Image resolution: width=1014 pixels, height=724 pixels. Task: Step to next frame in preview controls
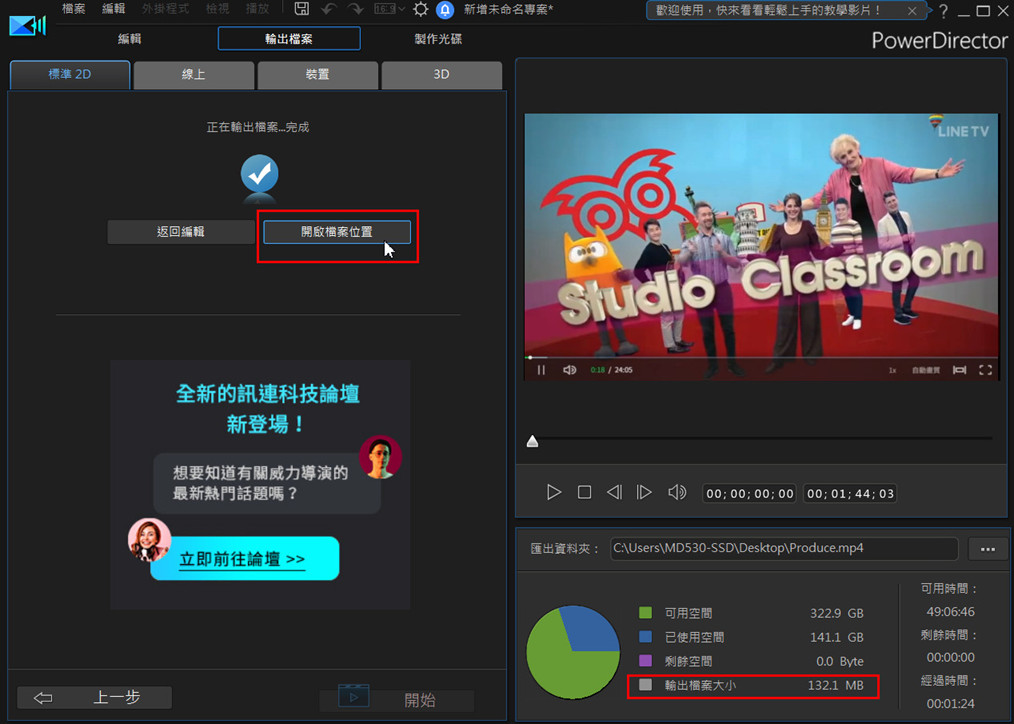coord(645,492)
